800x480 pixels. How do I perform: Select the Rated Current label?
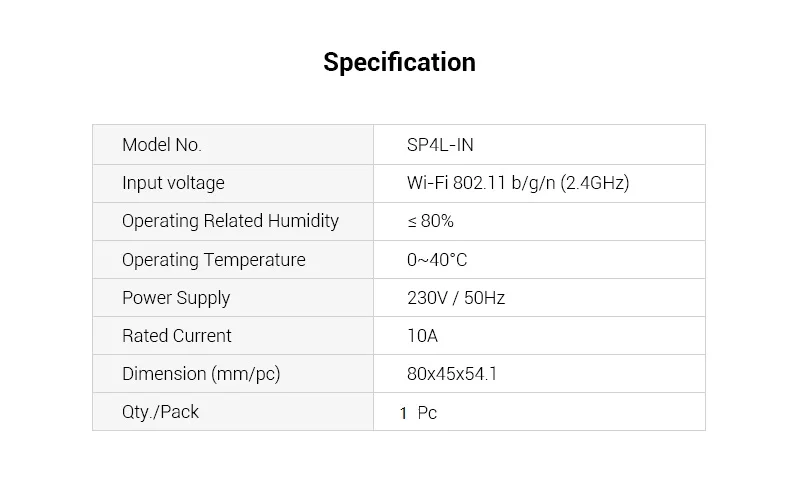(177, 336)
